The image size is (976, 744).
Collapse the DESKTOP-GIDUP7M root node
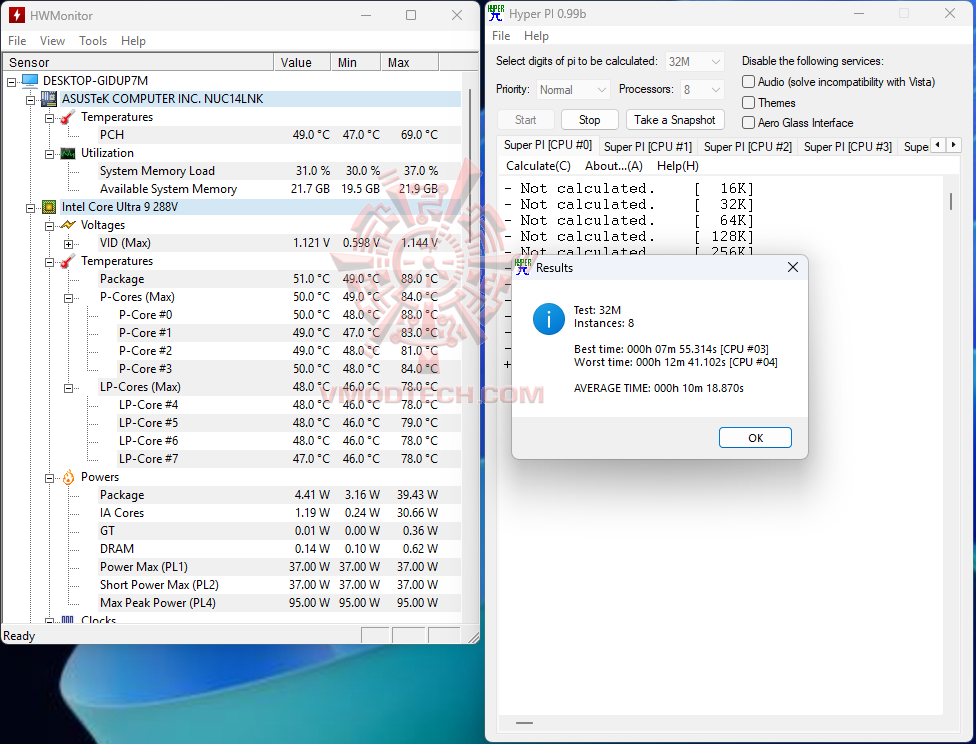tap(11, 82)
